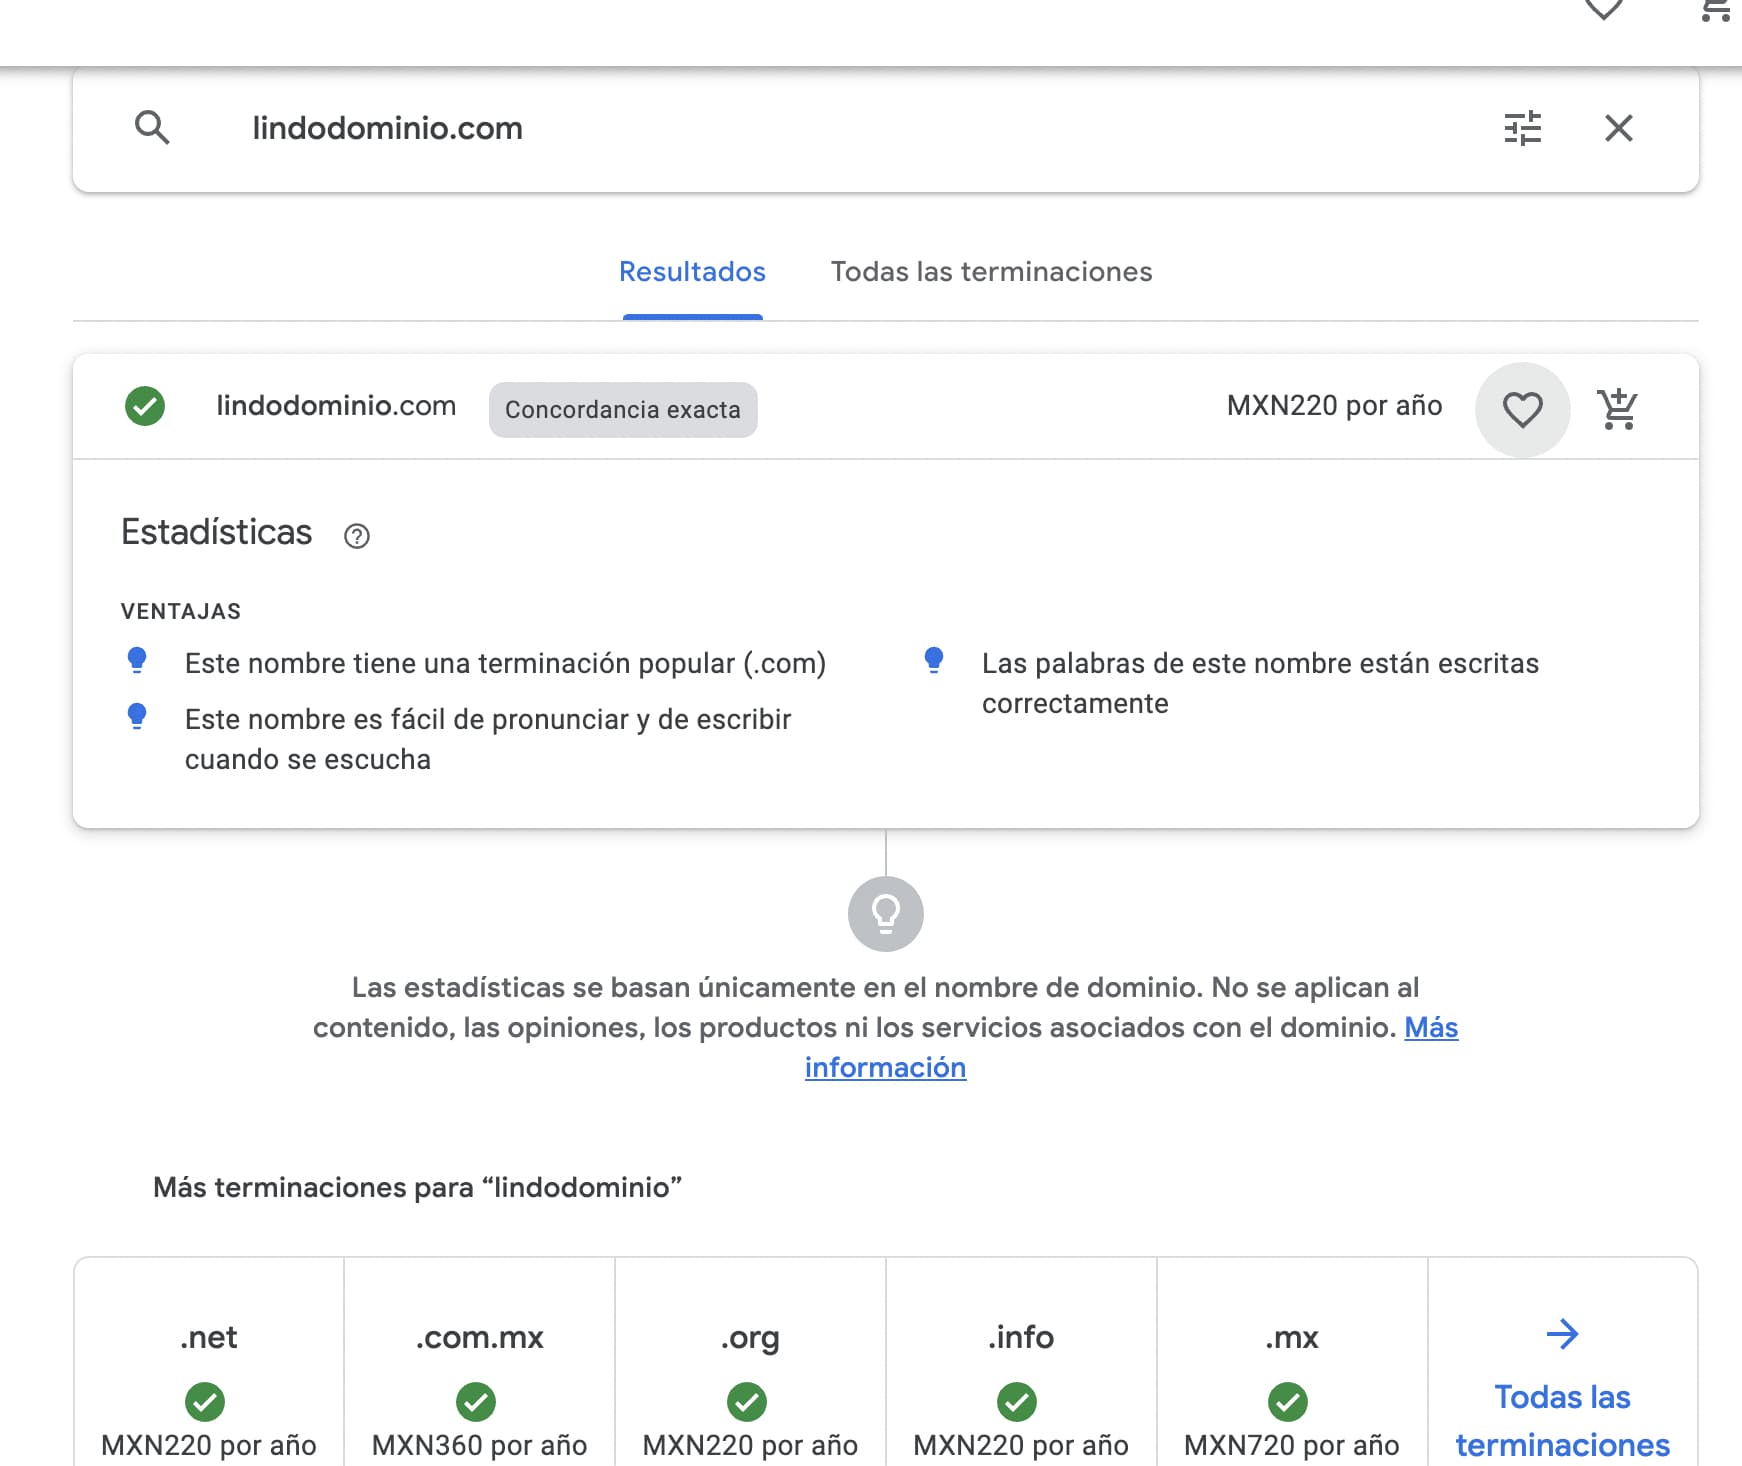
Task: Open all endings with the arrow expander
Action: 1562,1333
